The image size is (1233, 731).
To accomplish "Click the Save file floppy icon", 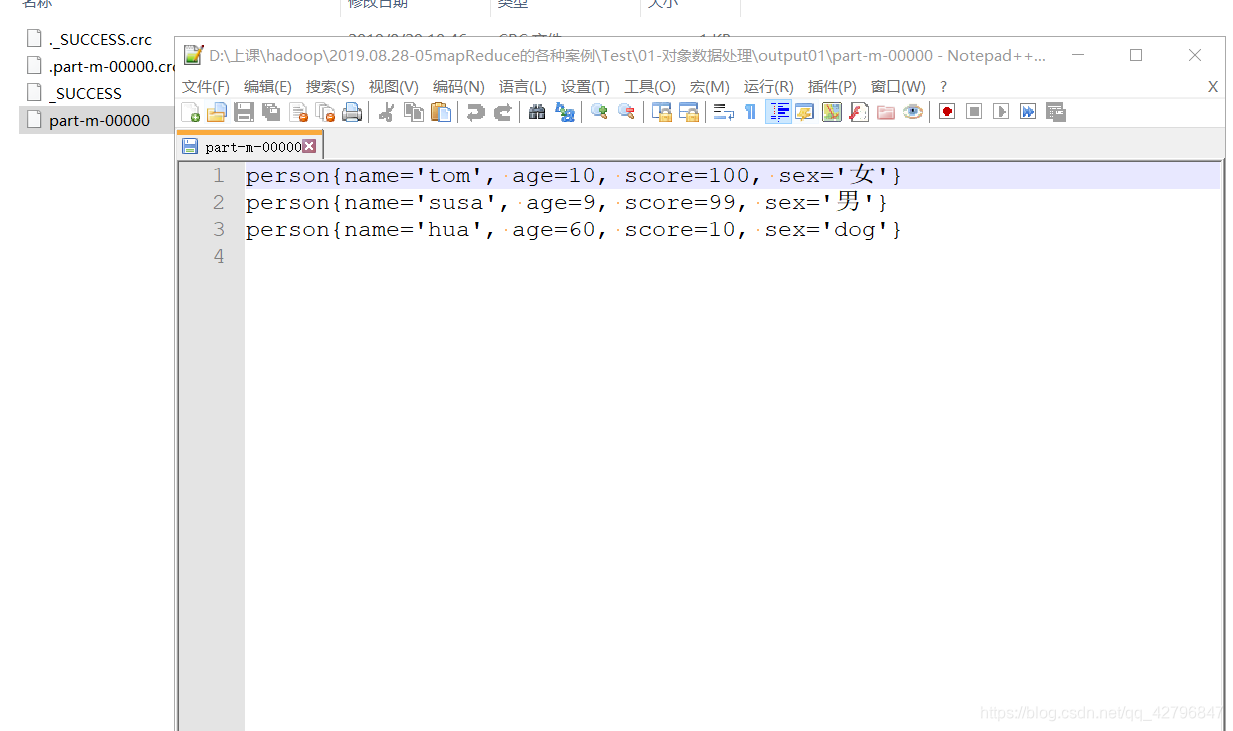I will [244, 112].
